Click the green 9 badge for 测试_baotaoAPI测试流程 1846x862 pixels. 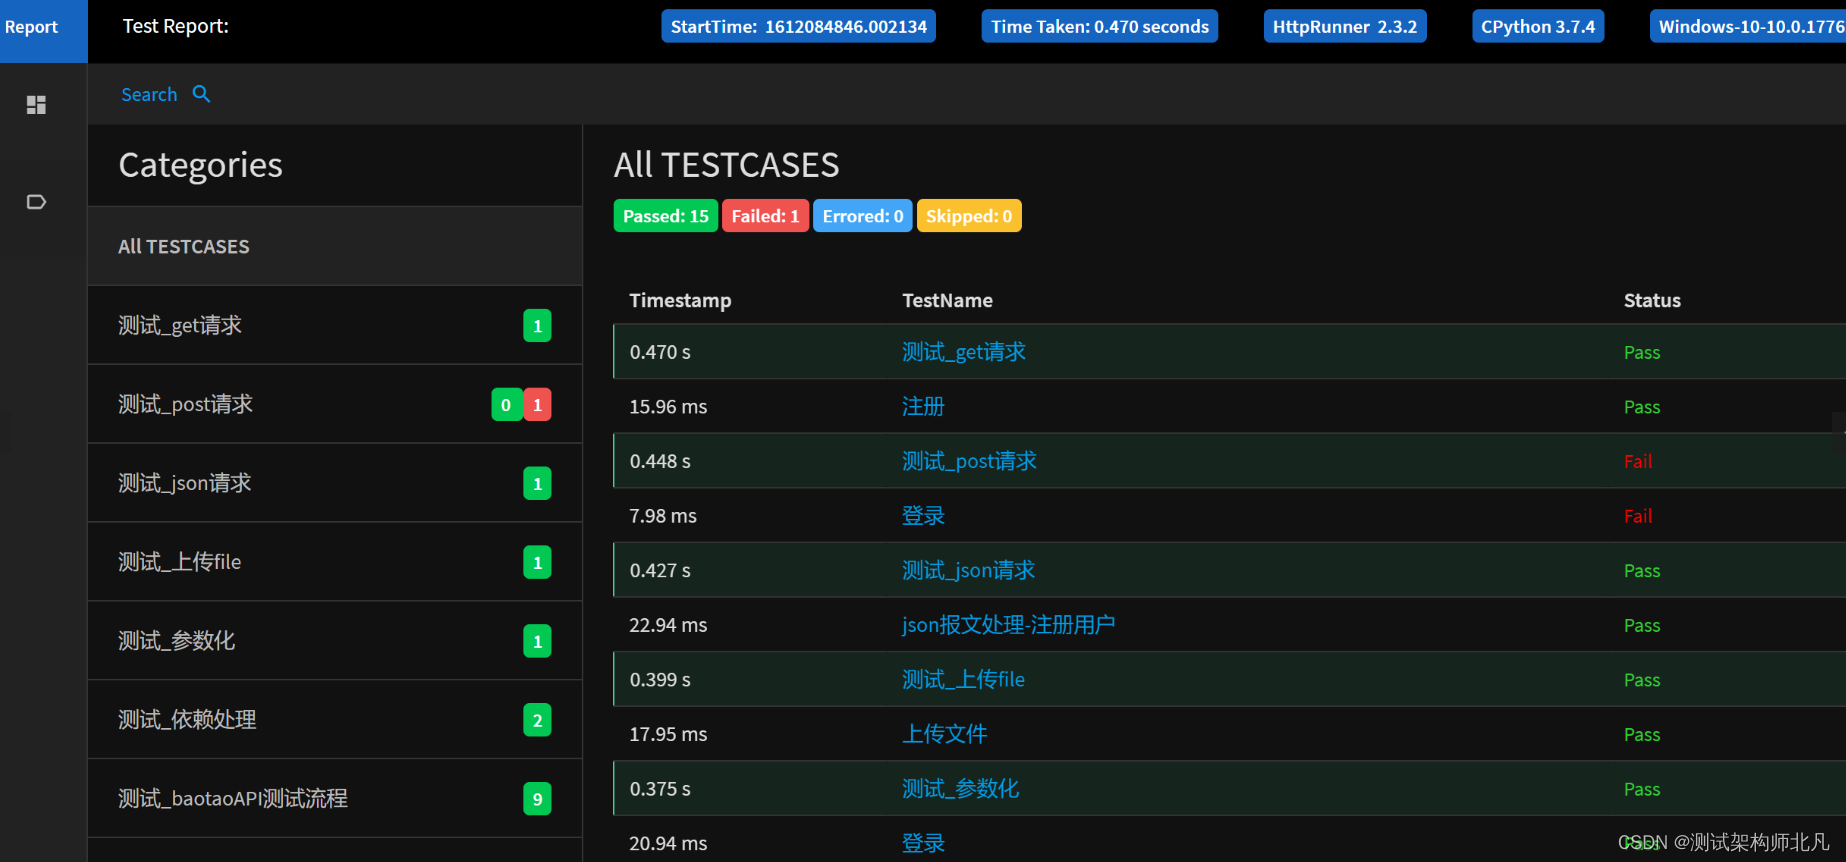[537, 799]
